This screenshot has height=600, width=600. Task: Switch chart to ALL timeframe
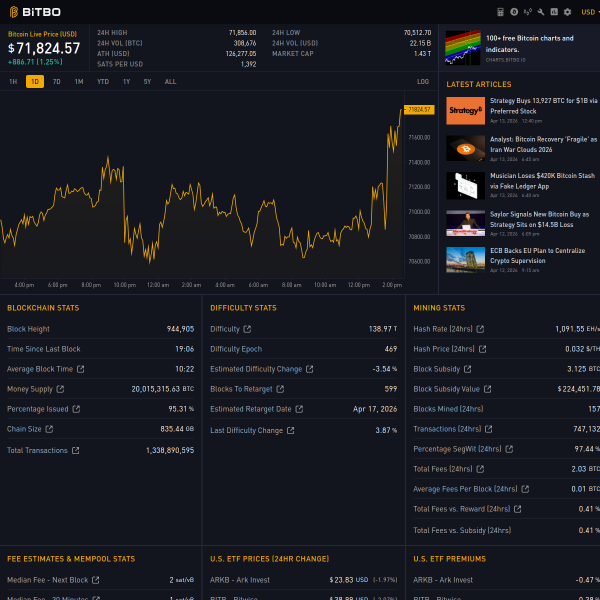tap(170, 82)
